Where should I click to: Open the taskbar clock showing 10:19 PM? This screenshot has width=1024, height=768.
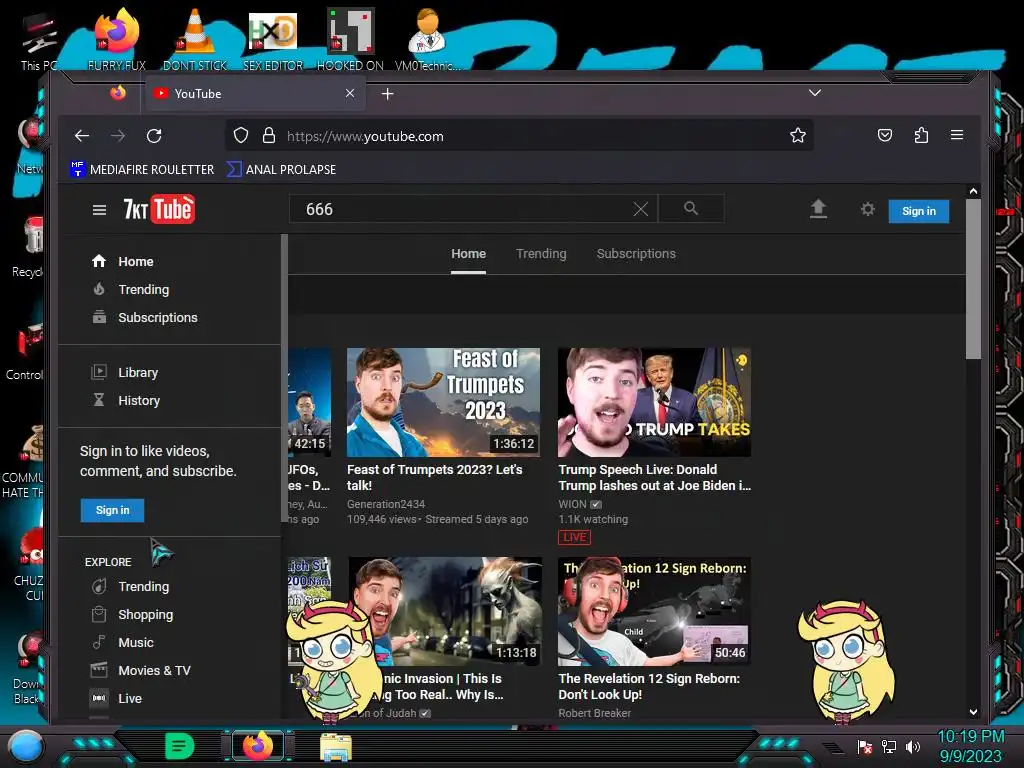970,746
